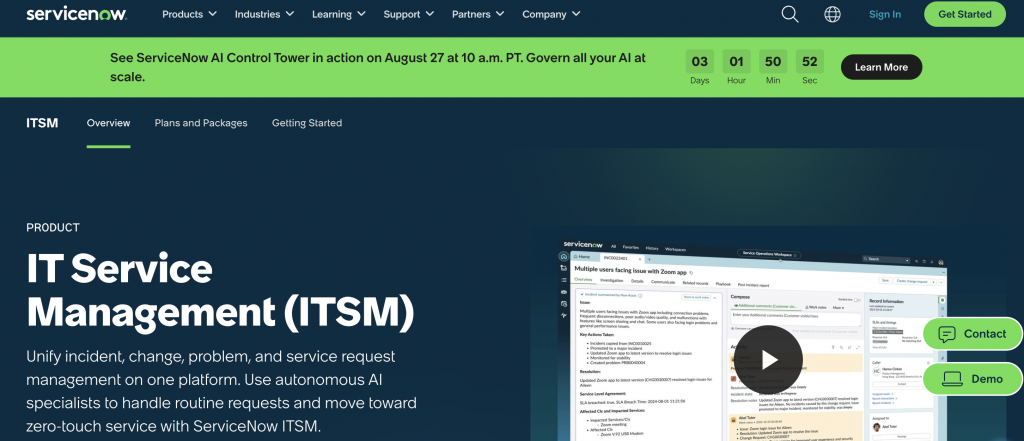Open the Support dropdown
This screenshot has width=1024, height=441.
(409, 14)
